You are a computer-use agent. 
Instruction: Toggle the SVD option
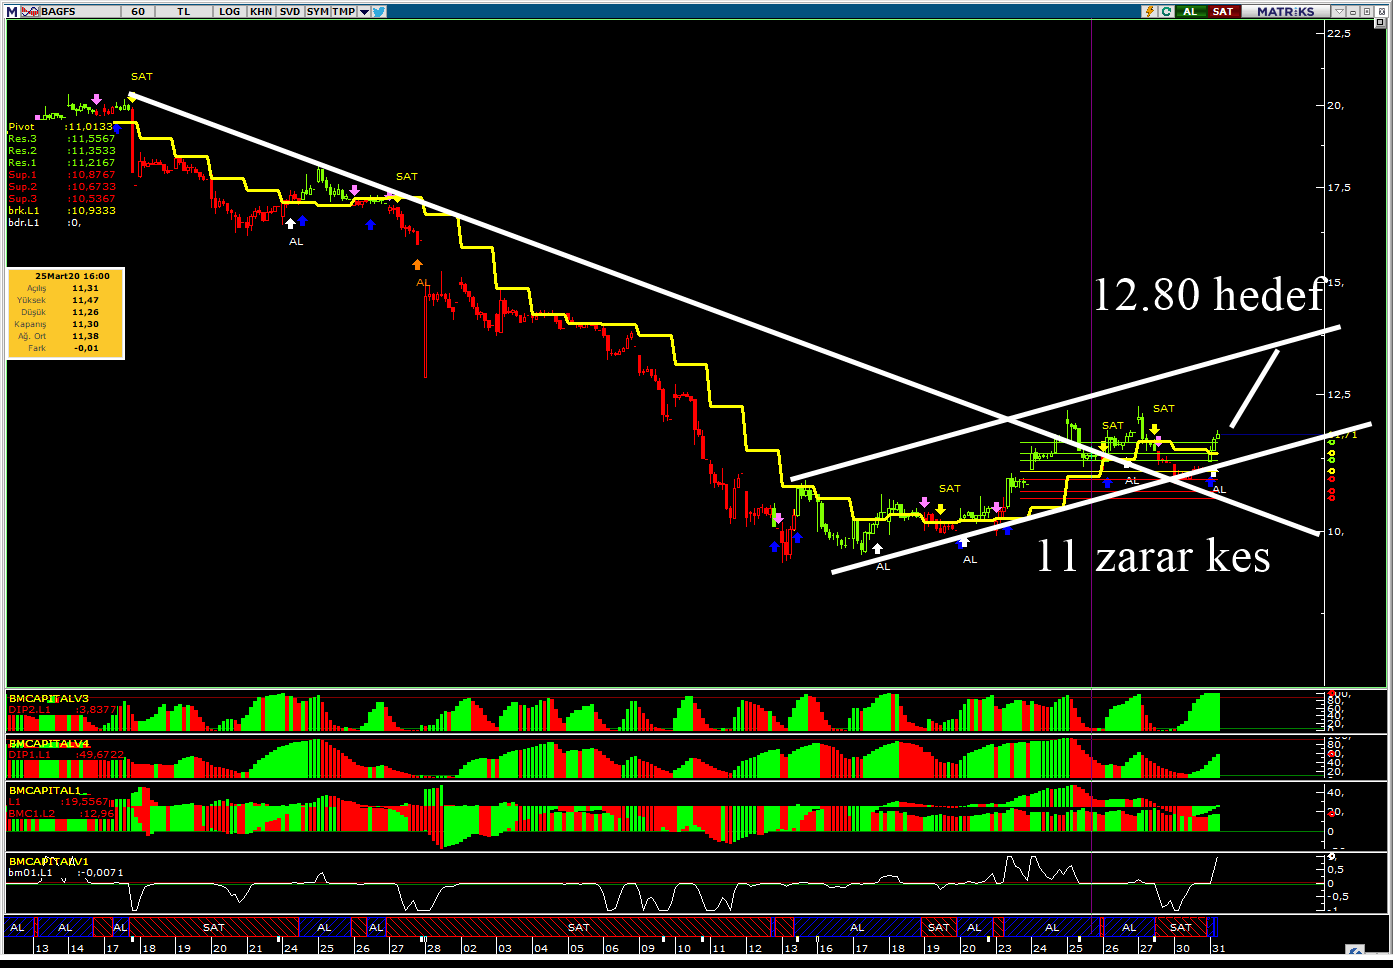pyautogui.click(x=290, y=12)
